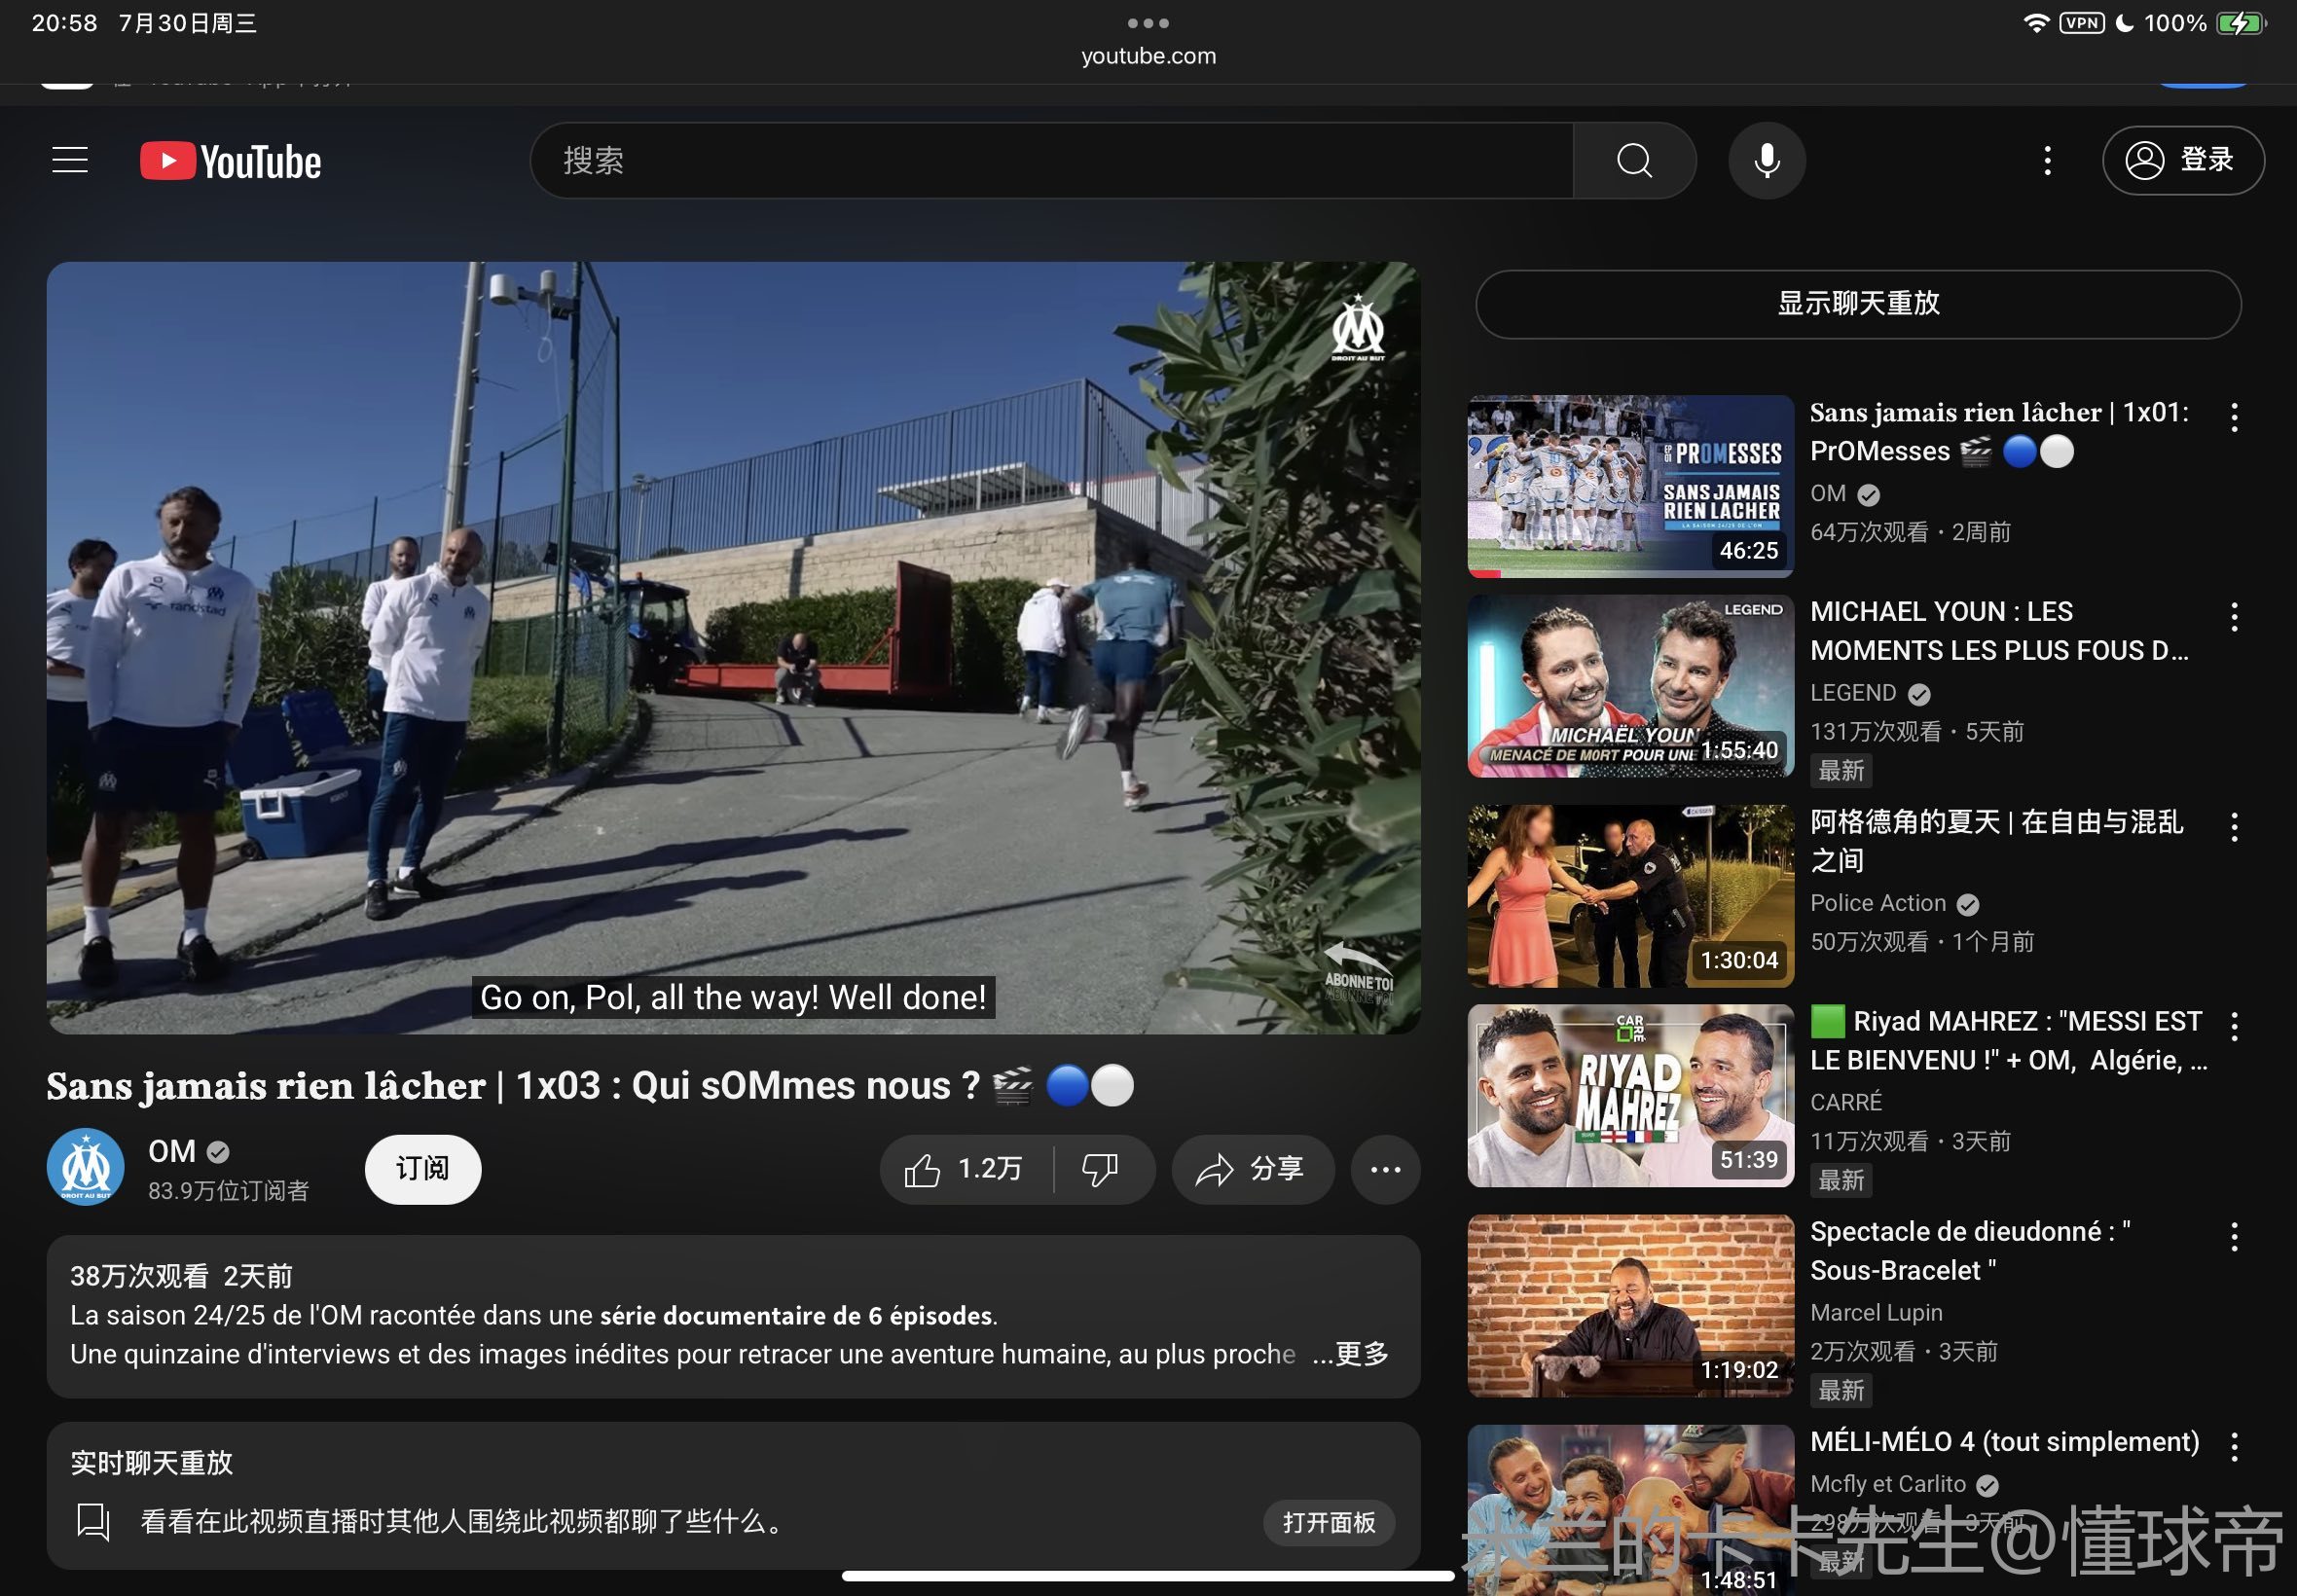Viewport: 2297px width, 1596px height.
Task: Open the OM channel avatar
Action: click(x=86, y=1167)
